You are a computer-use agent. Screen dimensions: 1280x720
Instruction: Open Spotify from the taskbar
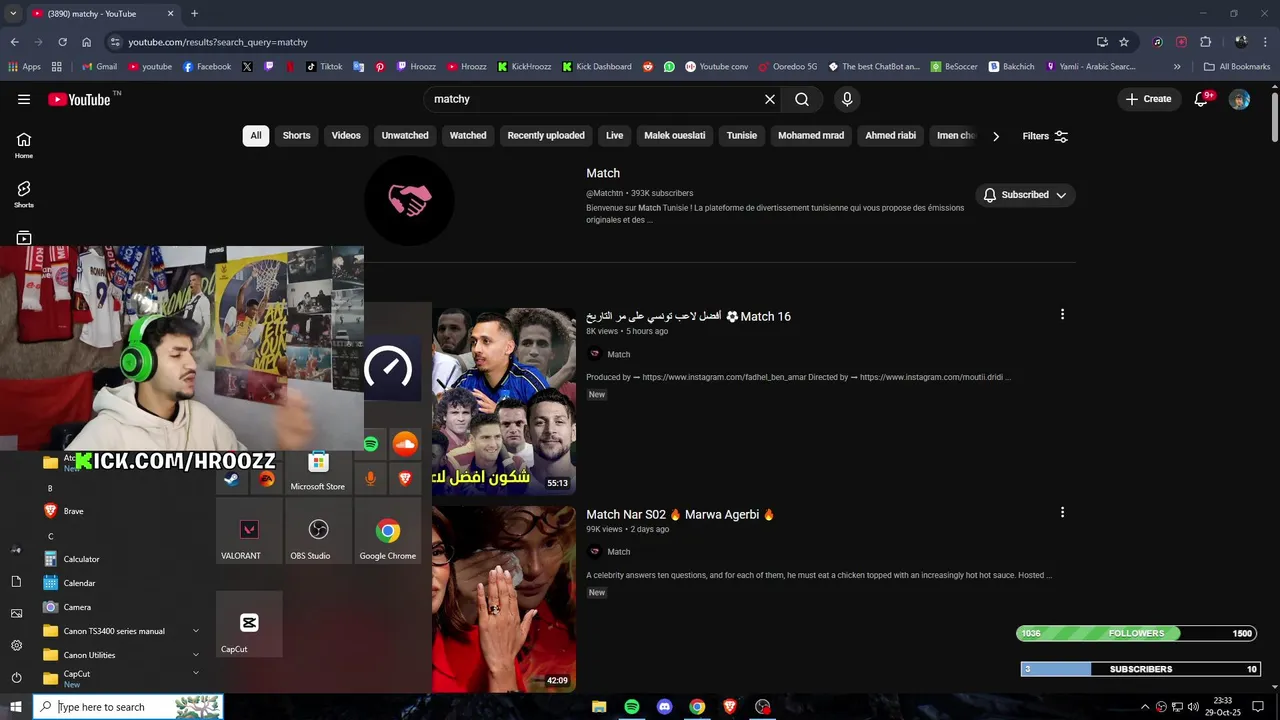coord(632,707)
